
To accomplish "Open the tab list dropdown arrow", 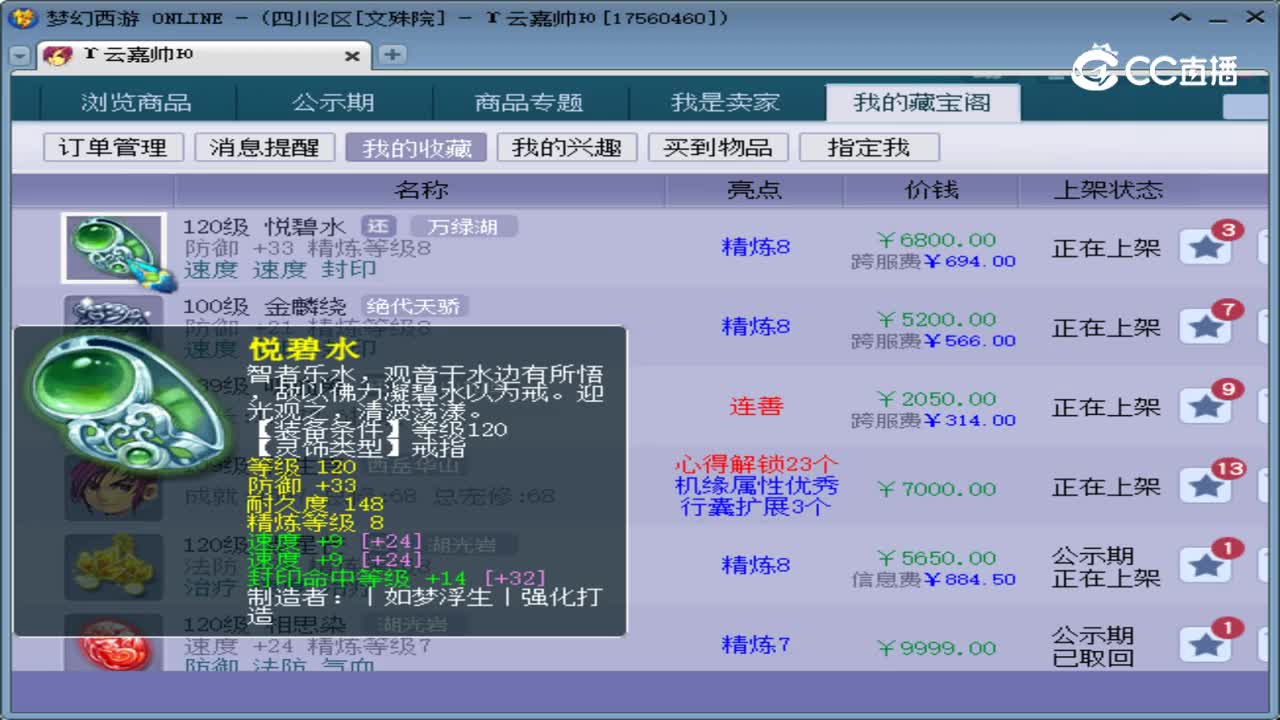I will (20, 57).
